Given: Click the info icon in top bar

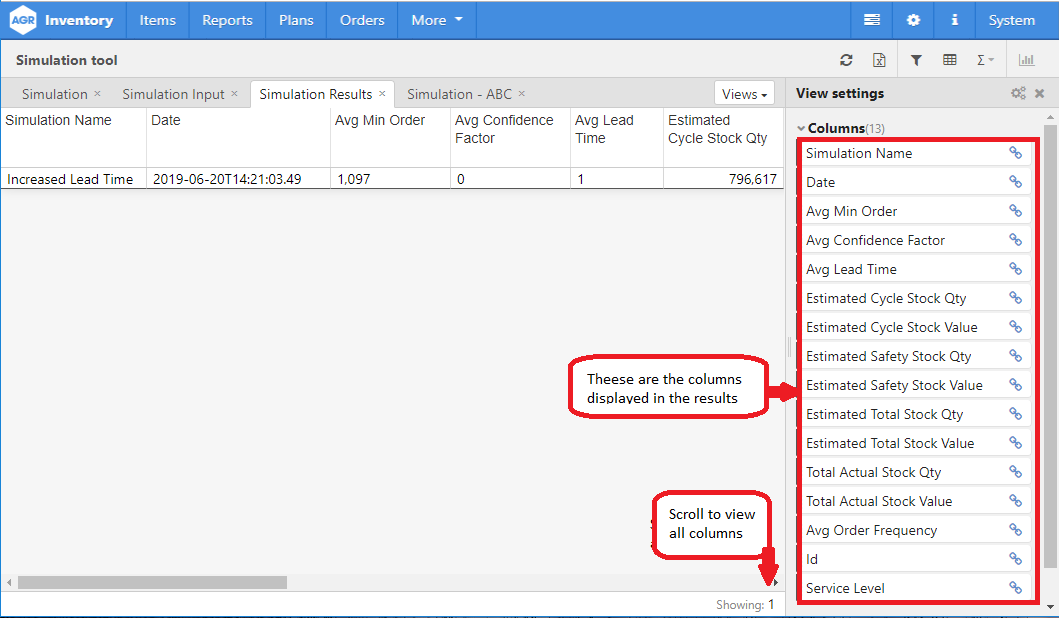Looking at the screenshot, I should pyautogui.click(x=954, y=20).
